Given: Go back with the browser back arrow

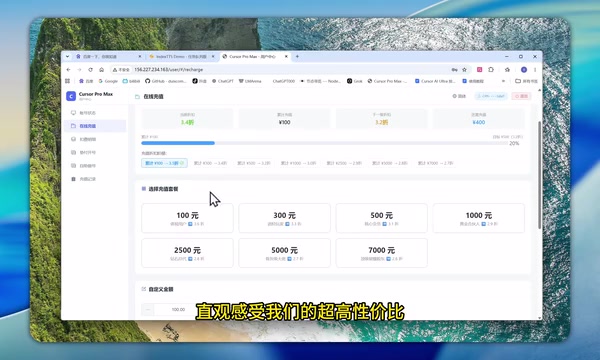Looking at the screenshot, I should [68, 70].
